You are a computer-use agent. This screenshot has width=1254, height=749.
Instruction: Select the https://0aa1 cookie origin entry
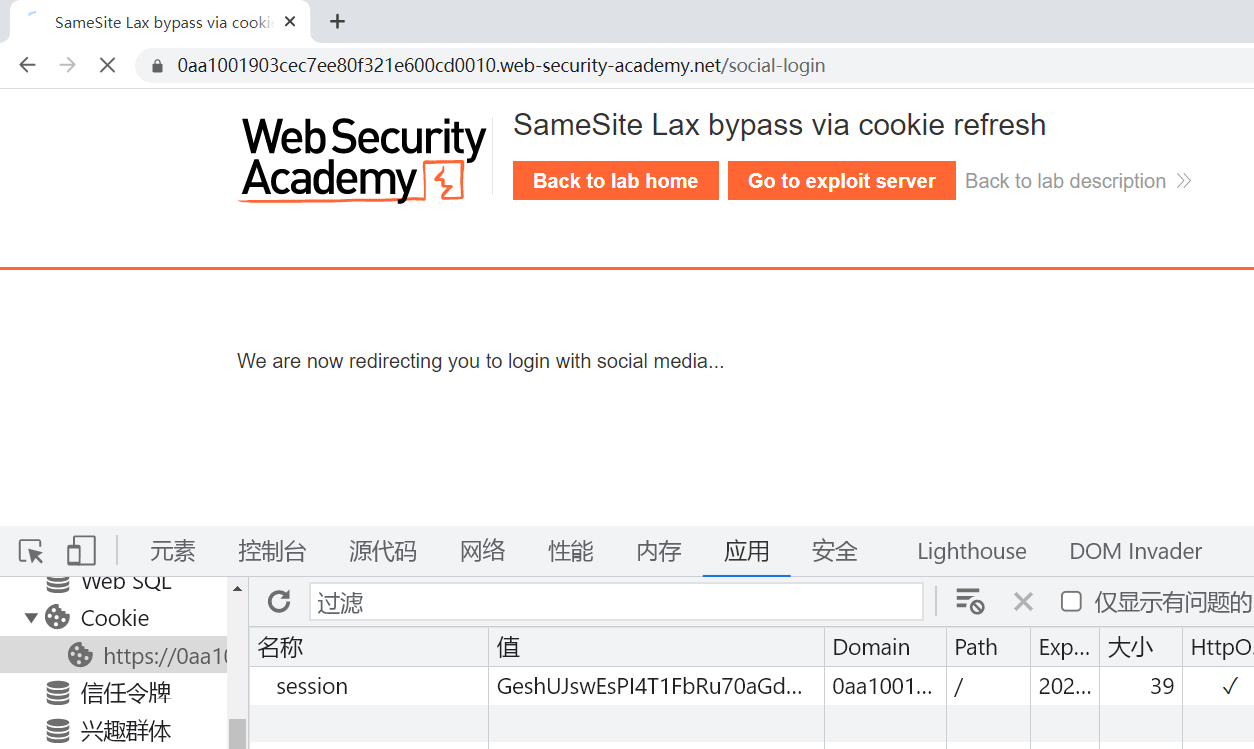point(150,656)
